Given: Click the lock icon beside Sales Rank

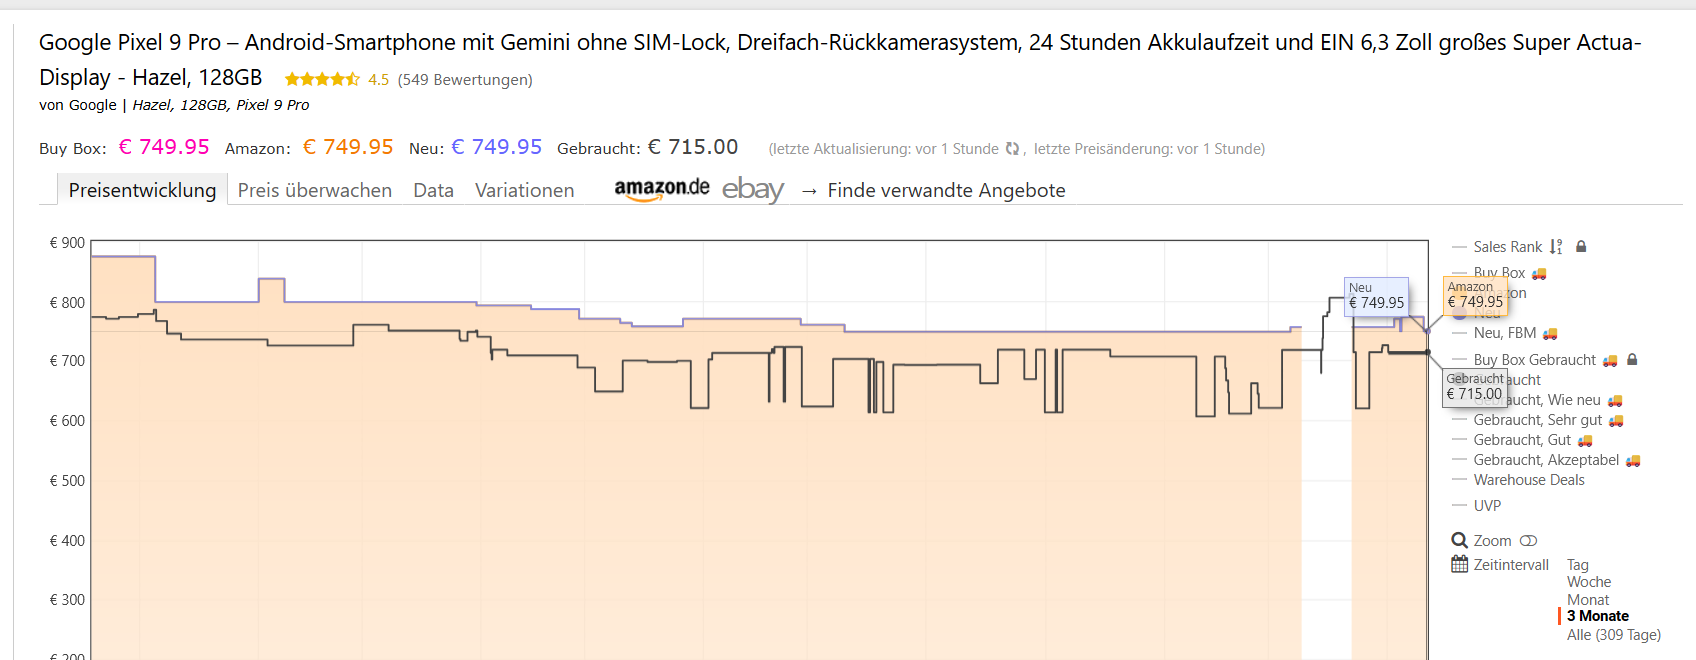Looking at the screenshot, I should click(1581, 247).
